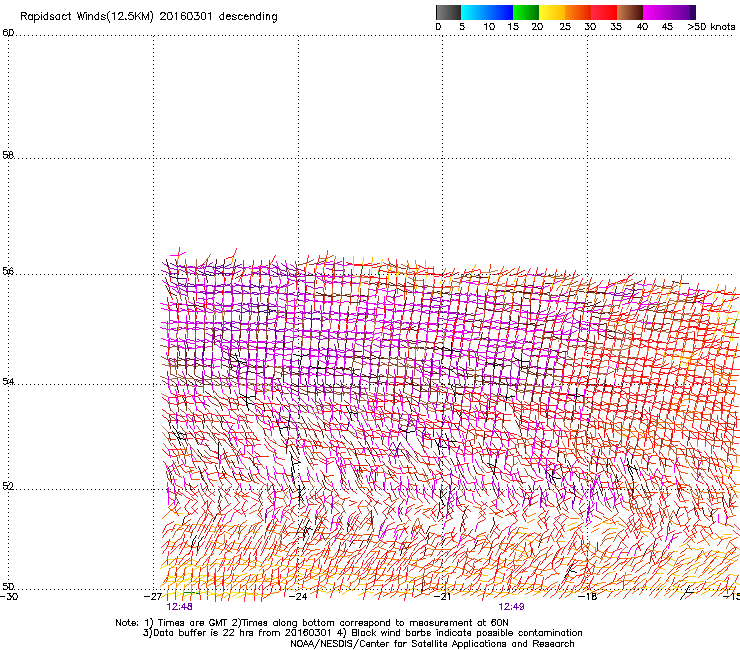This screenshot has height=650, width=740.
Task: Click the legend scale label '25'
Action: [565, 27]
